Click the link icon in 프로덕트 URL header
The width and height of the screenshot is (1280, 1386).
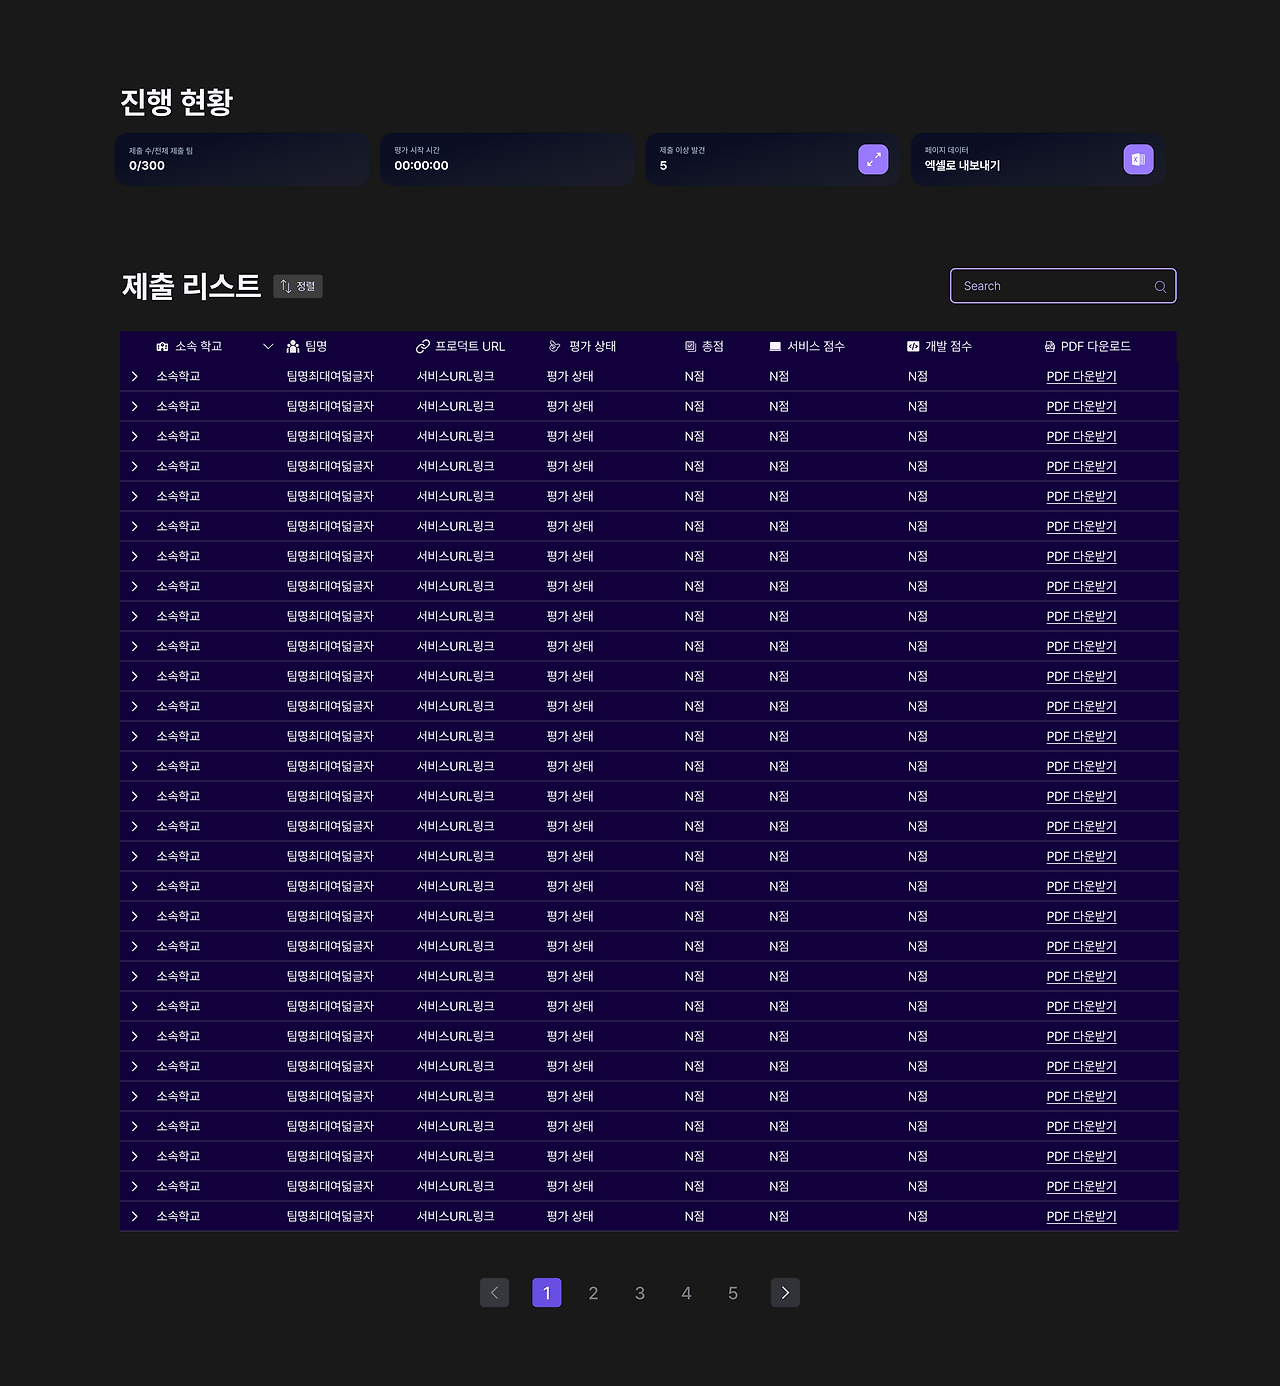(x=421, y=346)
